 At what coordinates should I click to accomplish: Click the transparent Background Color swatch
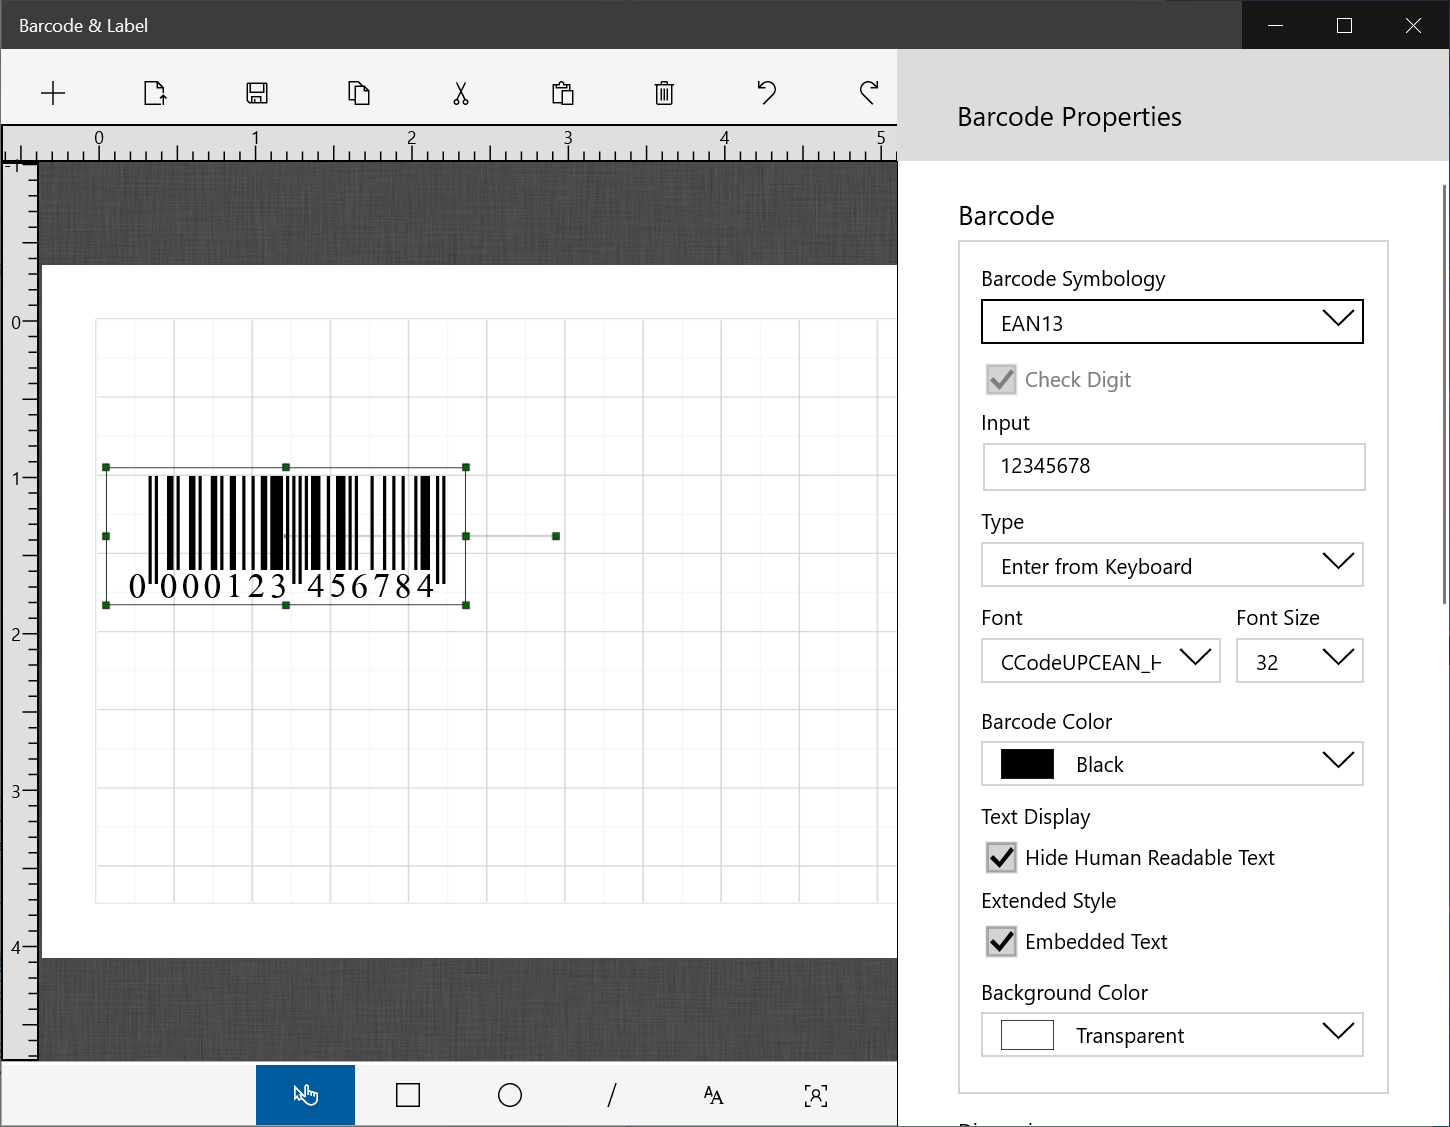tap(1027, 1035)
